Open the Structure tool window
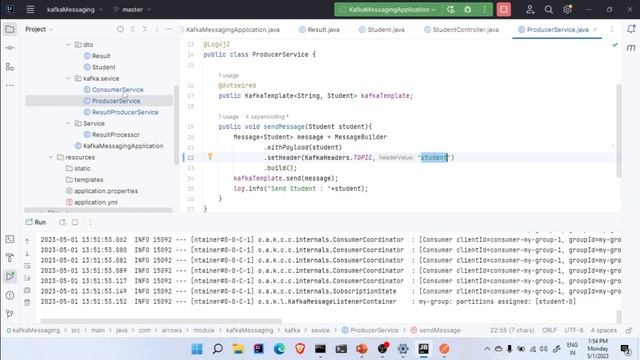 pos(10,67)
